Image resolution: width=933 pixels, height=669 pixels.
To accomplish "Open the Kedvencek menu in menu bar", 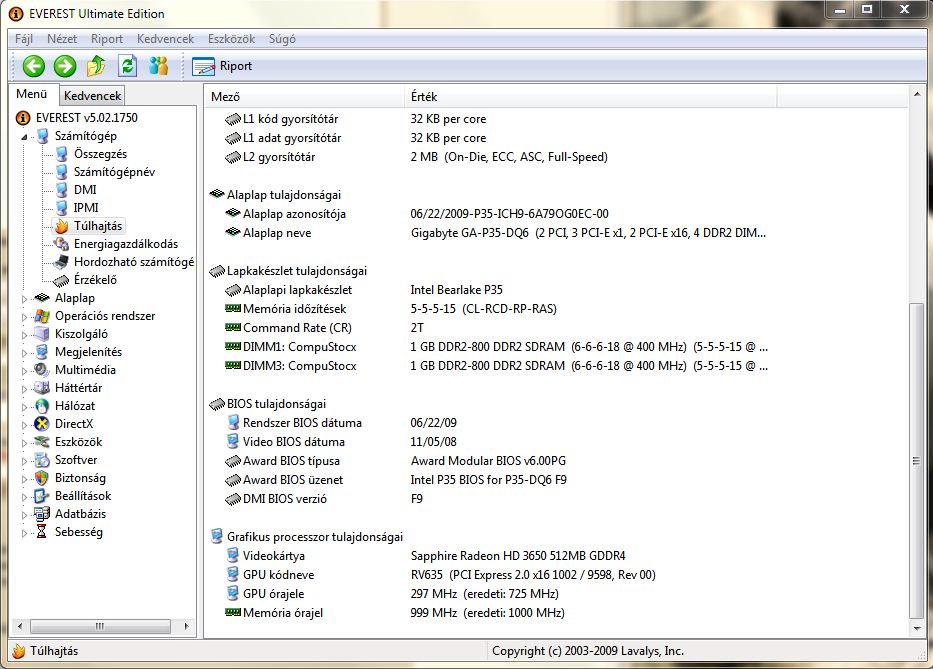I will (165, 39).
